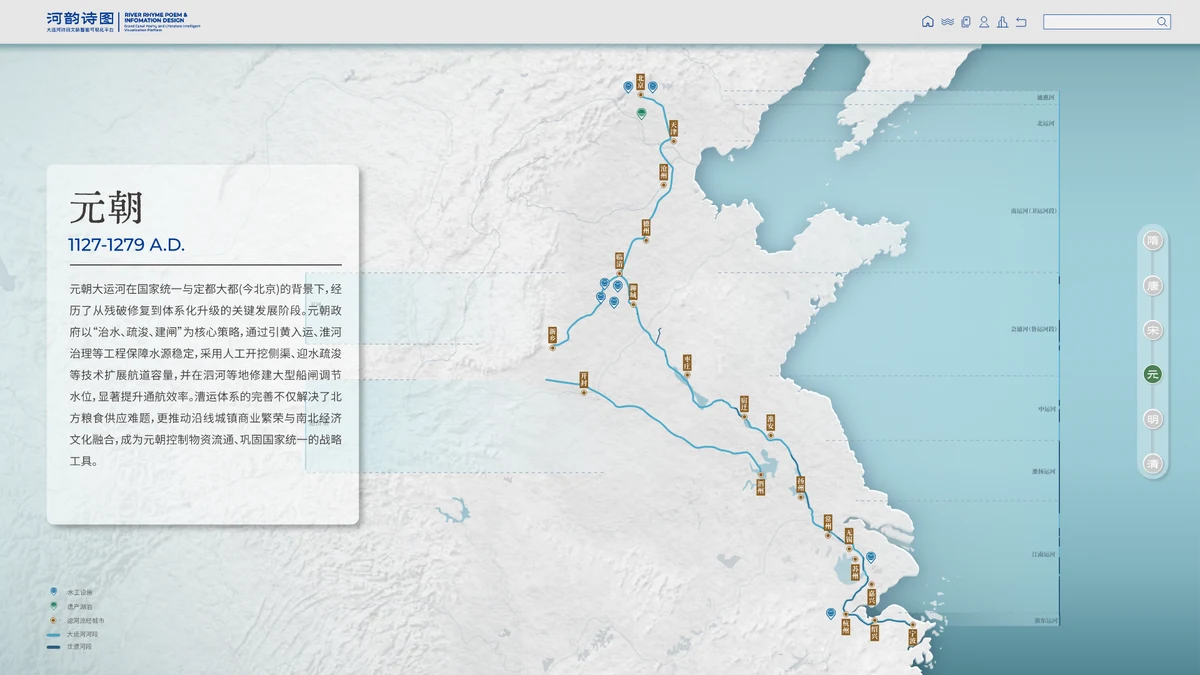Select the 清 dynasty option

[x=1153, y=464]
